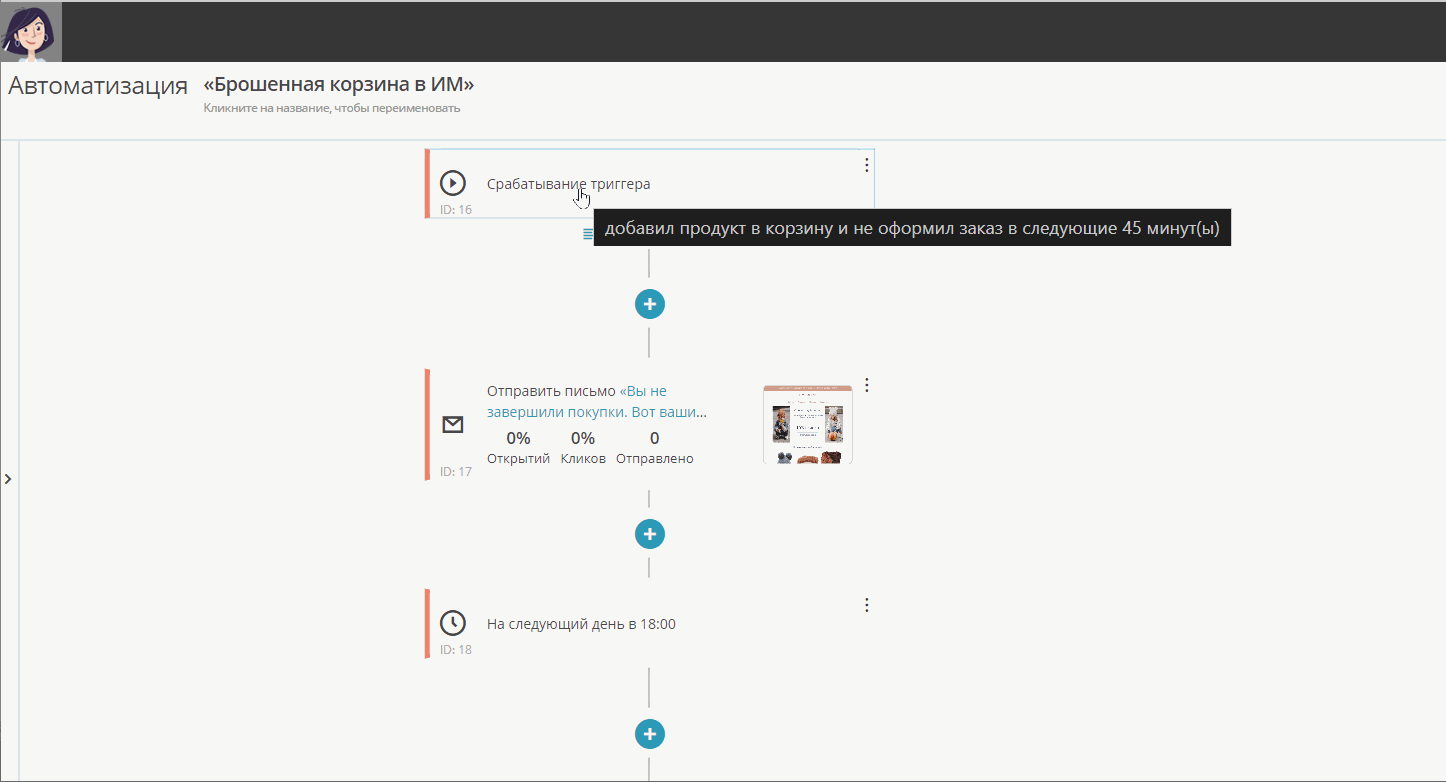Open the email block's three-dot menu
Viewport: 1446px width, 782px height.
pos(867,385)
